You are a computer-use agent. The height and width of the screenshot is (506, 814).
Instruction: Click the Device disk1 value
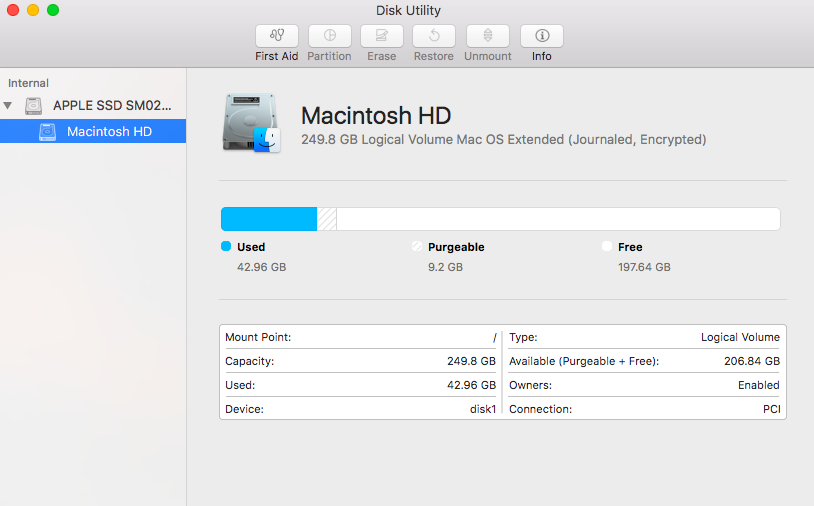[x=483, y=409]
